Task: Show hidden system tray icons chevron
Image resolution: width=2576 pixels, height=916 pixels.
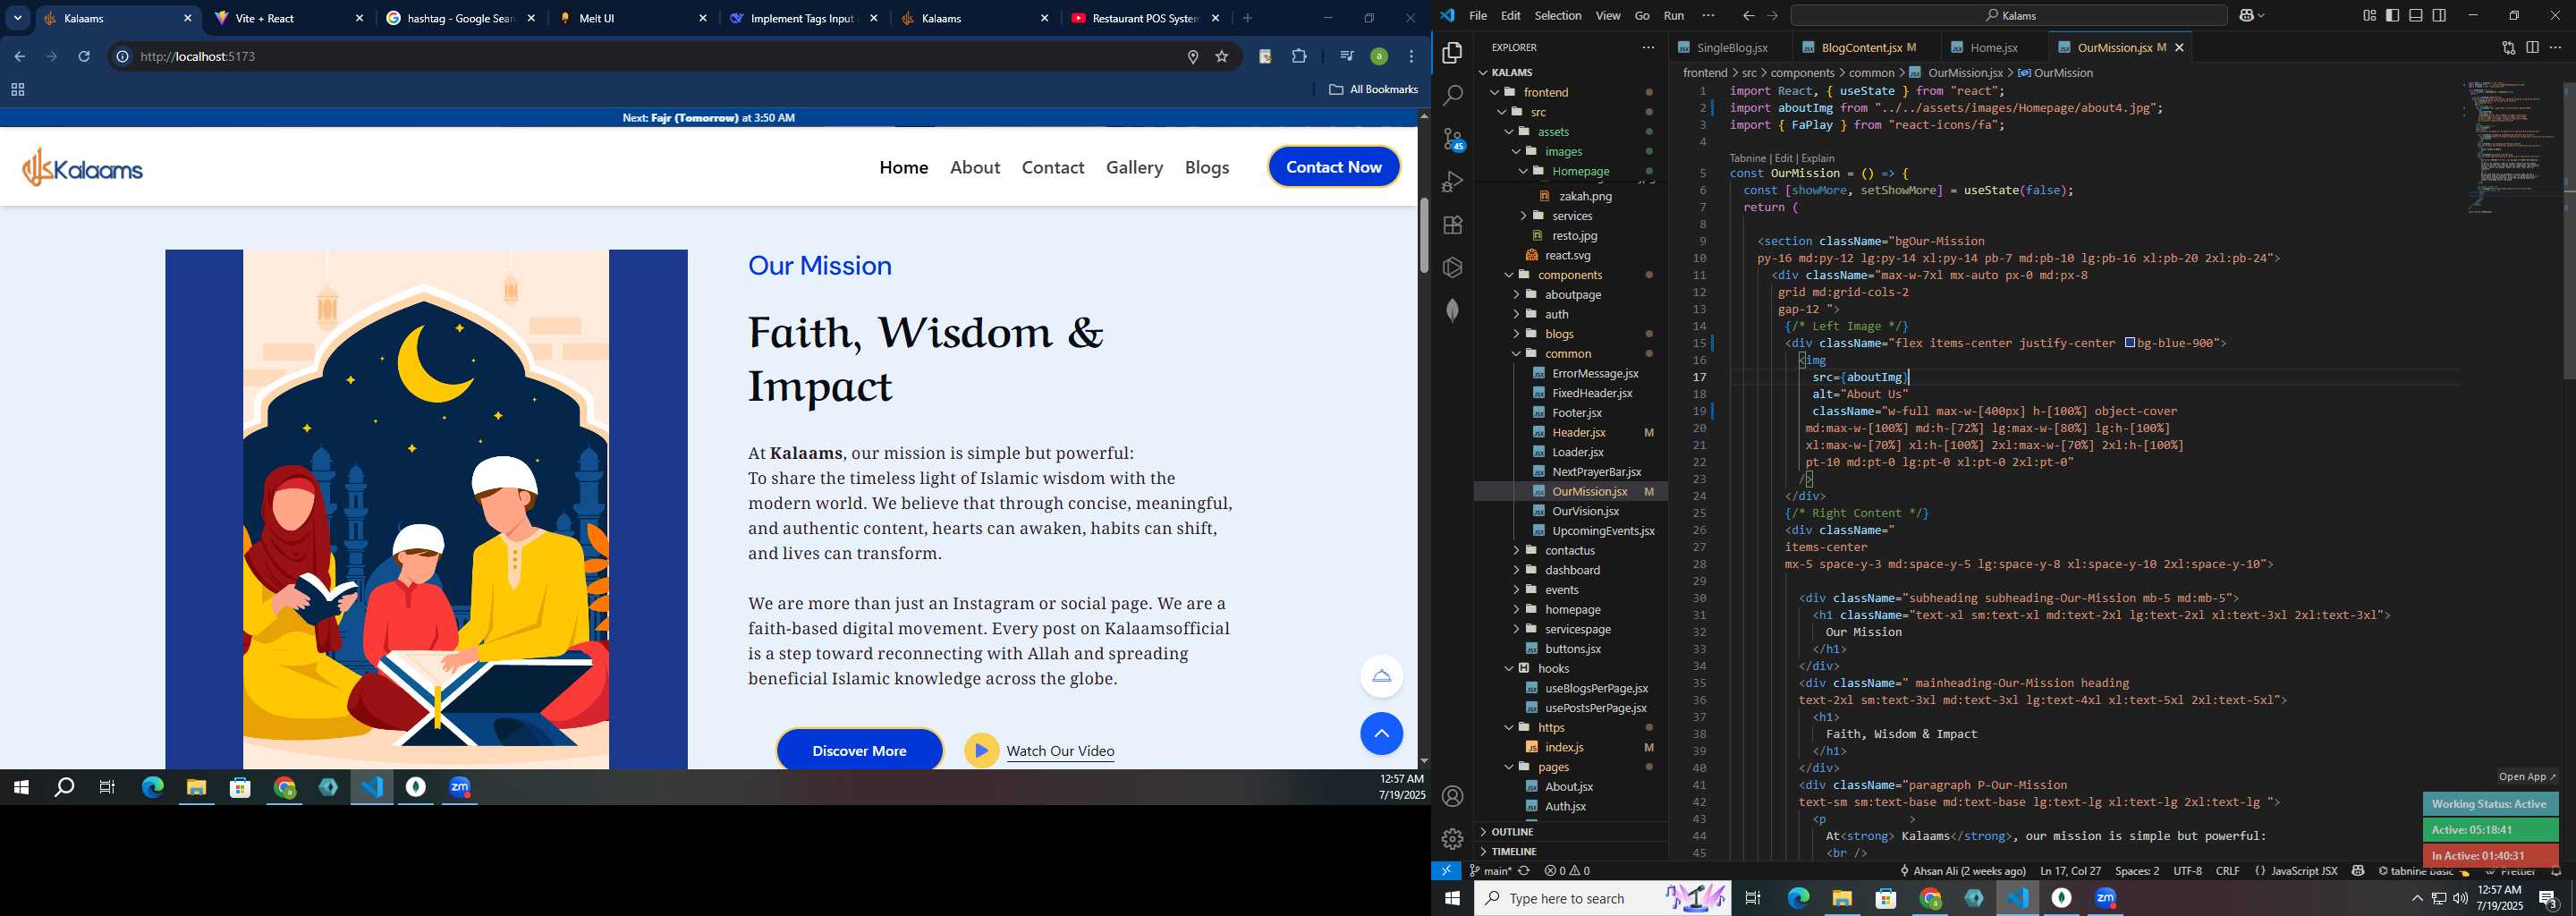Action: click(2417, 898)
